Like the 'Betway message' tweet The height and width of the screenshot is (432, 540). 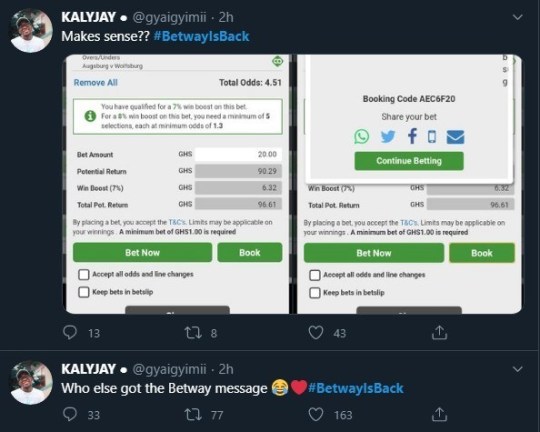coord(315,414)
